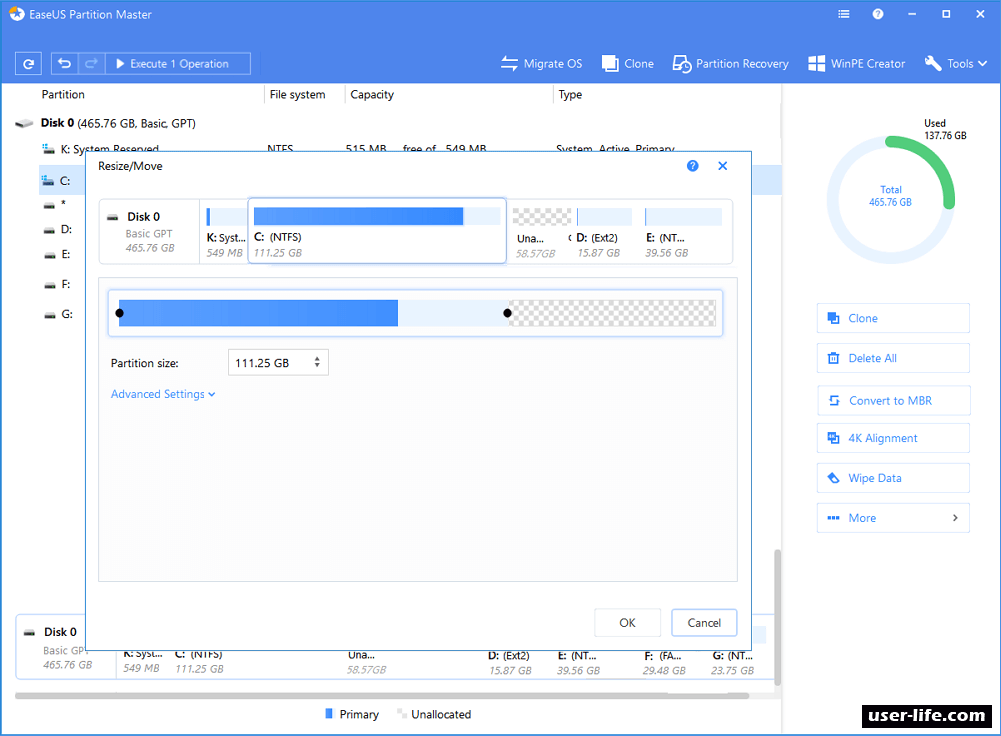Click Delete All in the right panel

(x=893, y=358)
